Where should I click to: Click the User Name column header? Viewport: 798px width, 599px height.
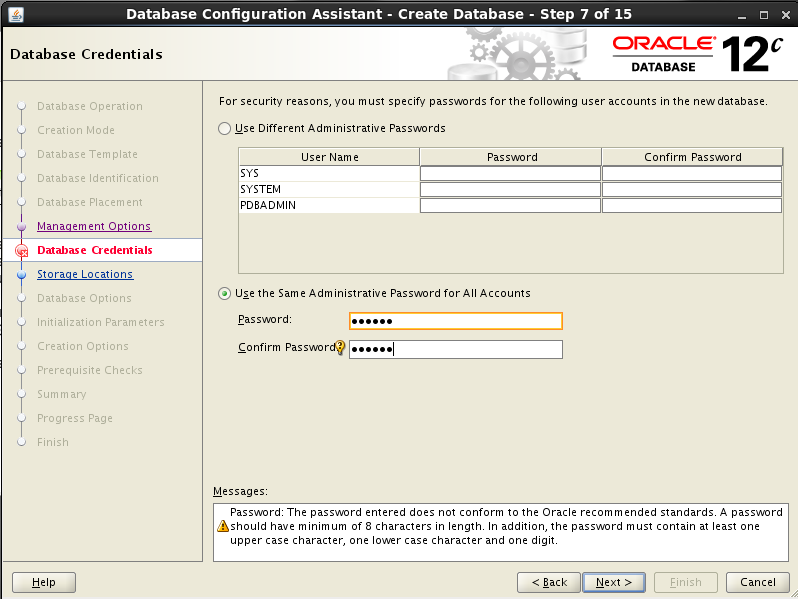[x=329, y=157]
